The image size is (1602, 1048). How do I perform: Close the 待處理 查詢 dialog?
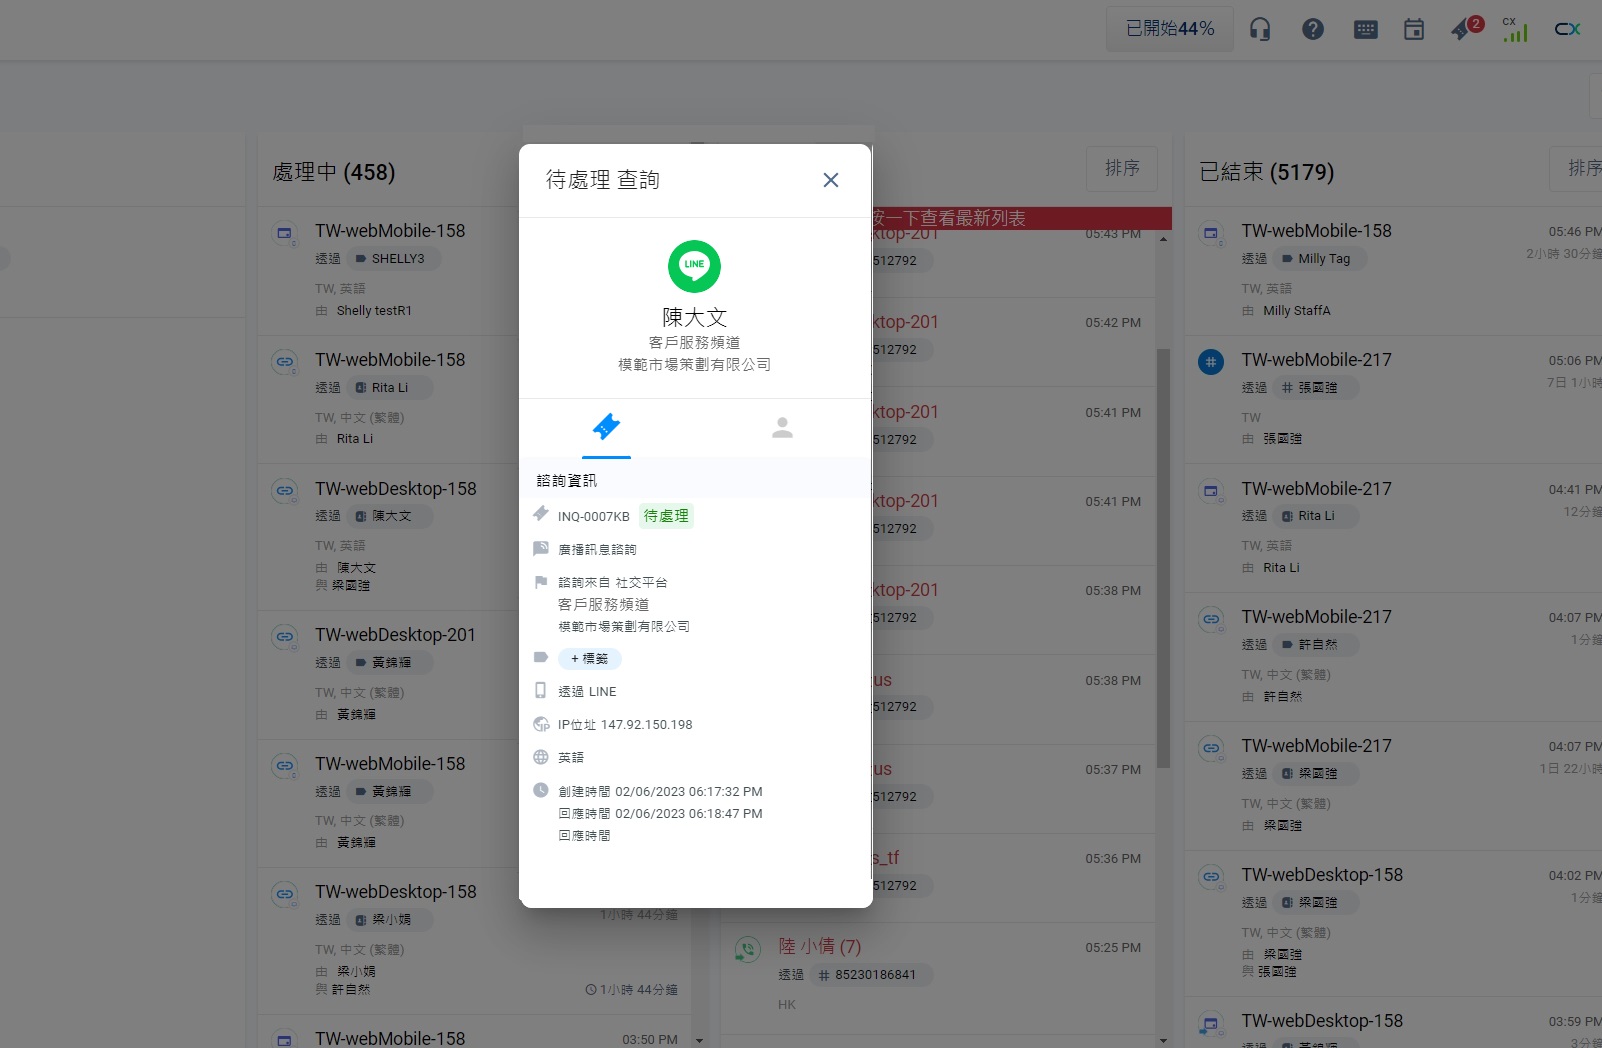coord(830,180)
